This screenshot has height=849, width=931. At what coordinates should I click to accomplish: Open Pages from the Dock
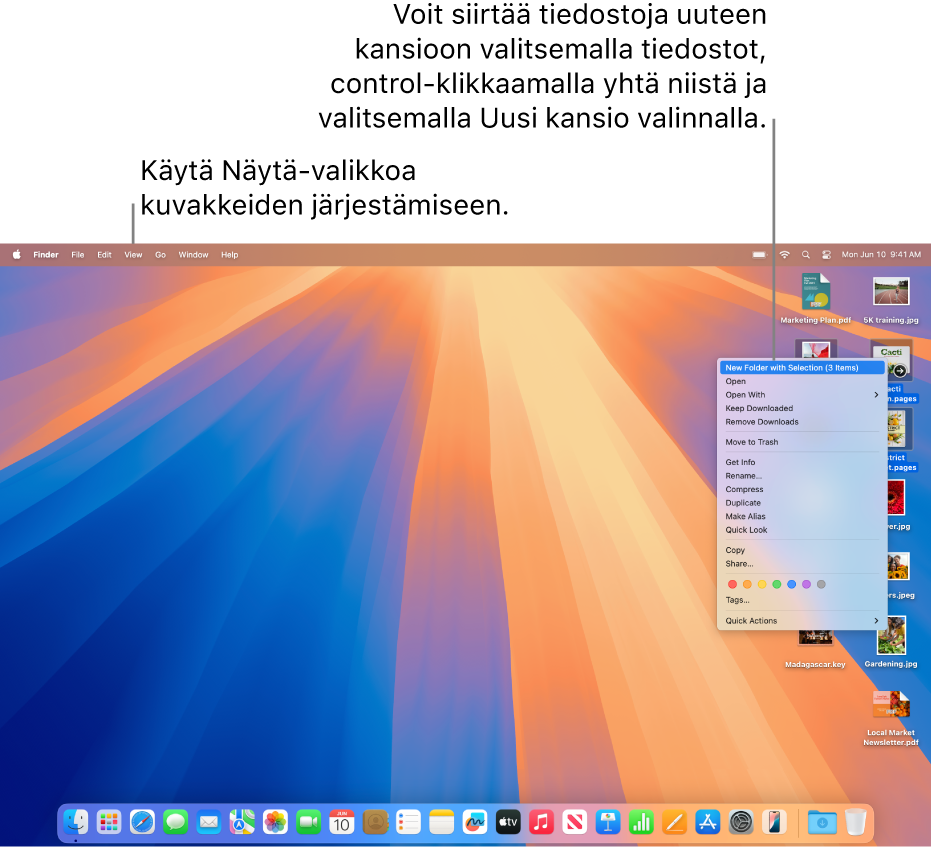(x=674, y=822)
